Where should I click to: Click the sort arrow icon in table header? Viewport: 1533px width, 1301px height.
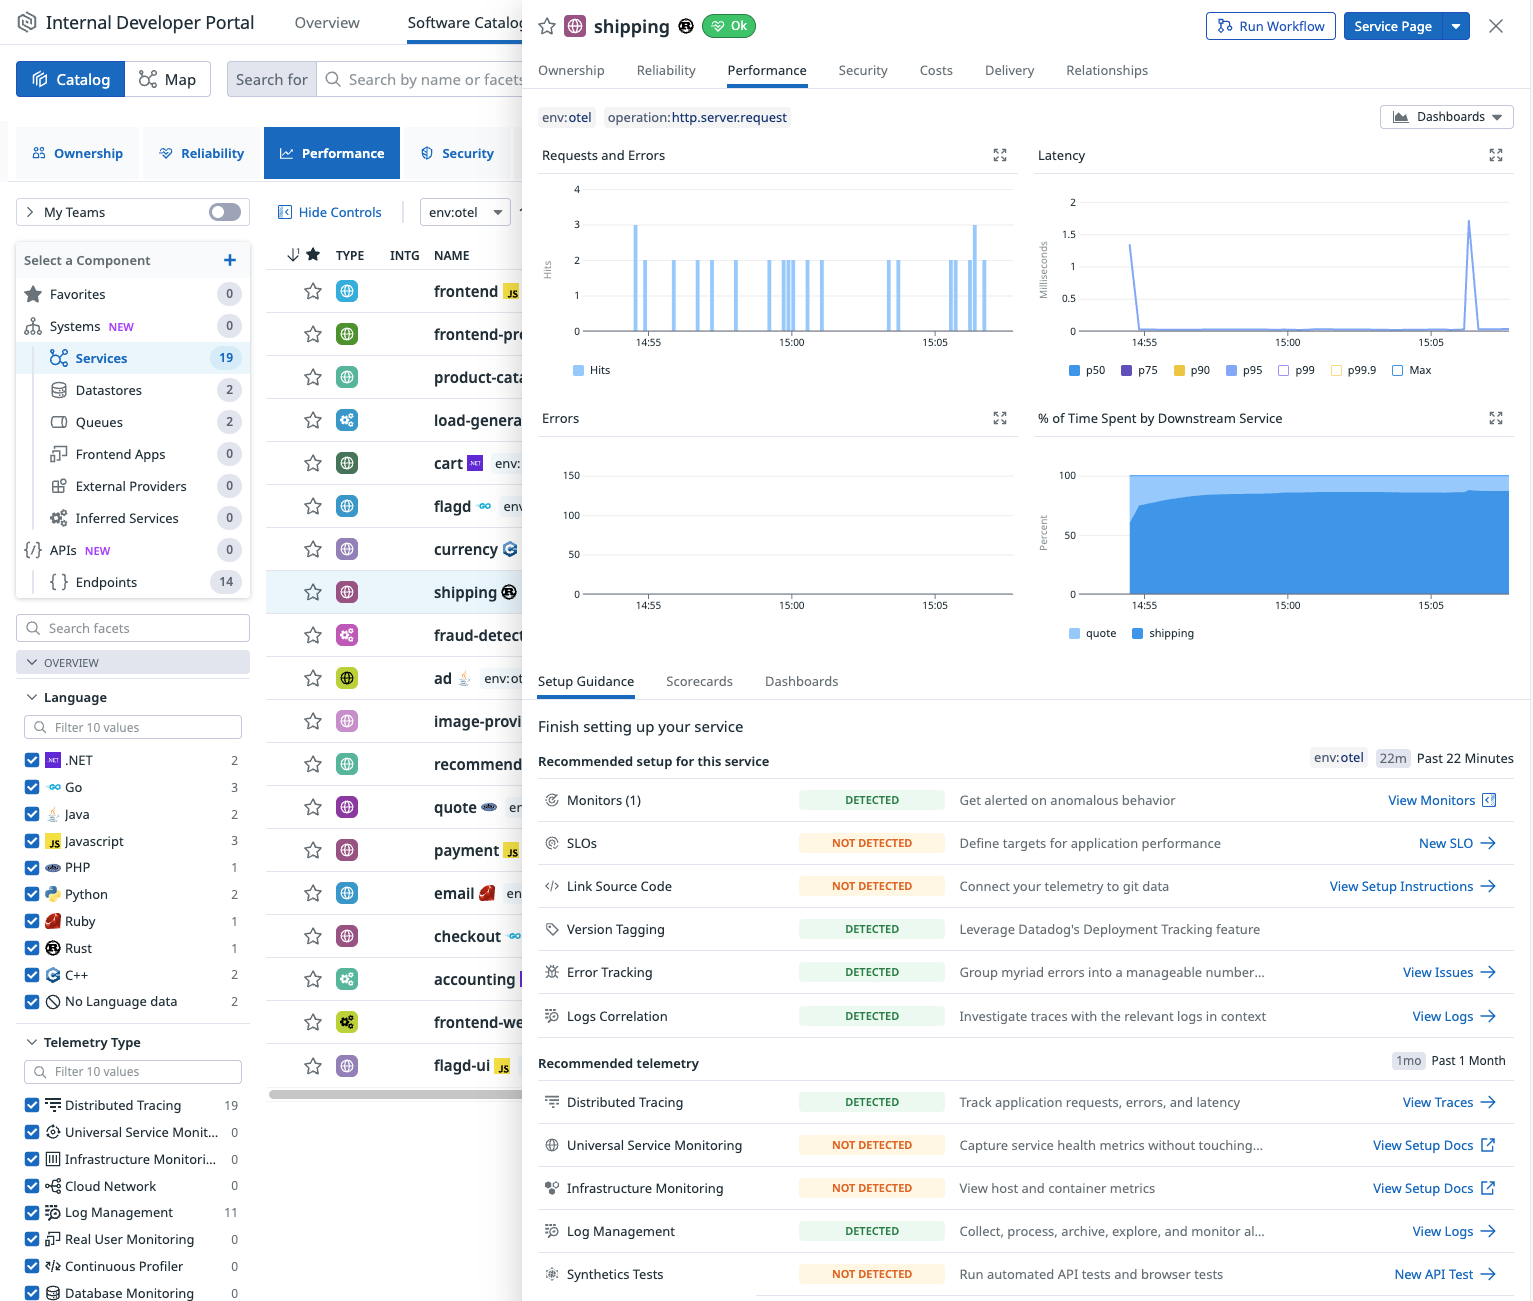tap(293, 255)
